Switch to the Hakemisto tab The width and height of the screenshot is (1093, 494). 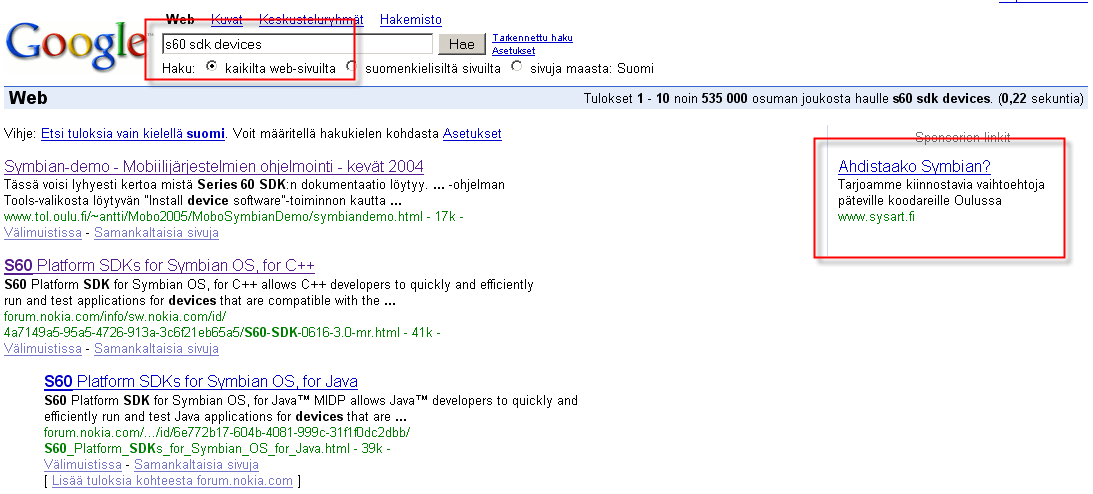coord(410,19)
